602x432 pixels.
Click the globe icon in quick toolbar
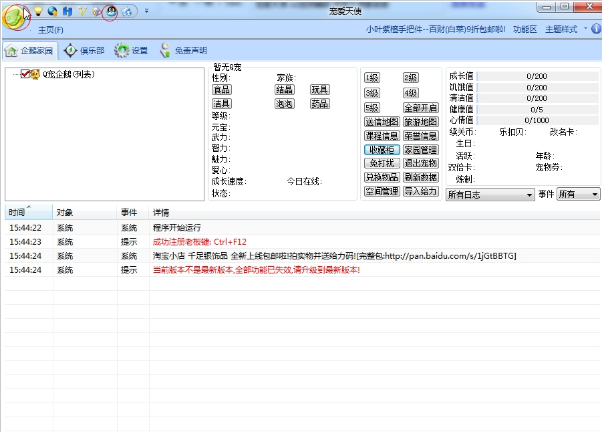[x=53, y=10]
